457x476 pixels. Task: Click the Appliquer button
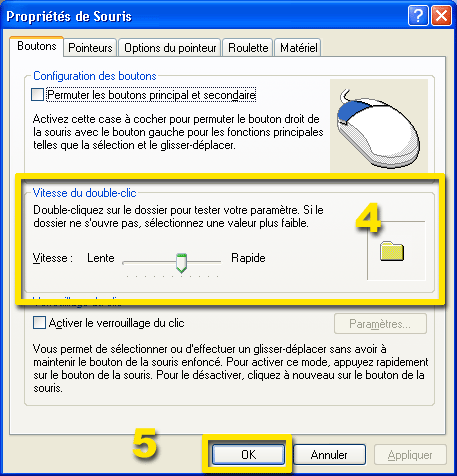pyautogui.click(x=410, y=454)
